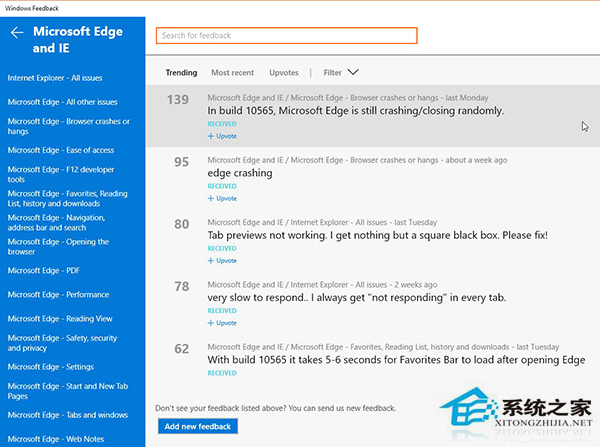Image resolution: width=600 pixels, height=447 pixels.
Task: Select Navigation, address bar and search category
Action: (x=56, y=223)
